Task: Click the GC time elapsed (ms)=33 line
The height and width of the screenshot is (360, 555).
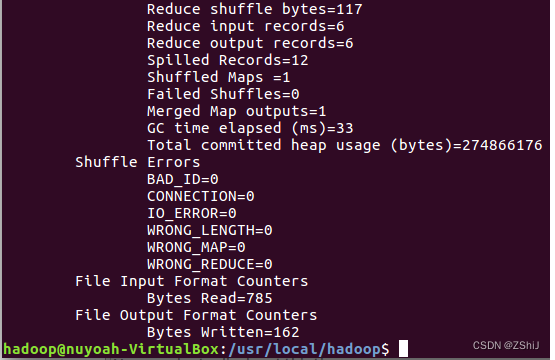Action: 250,128
